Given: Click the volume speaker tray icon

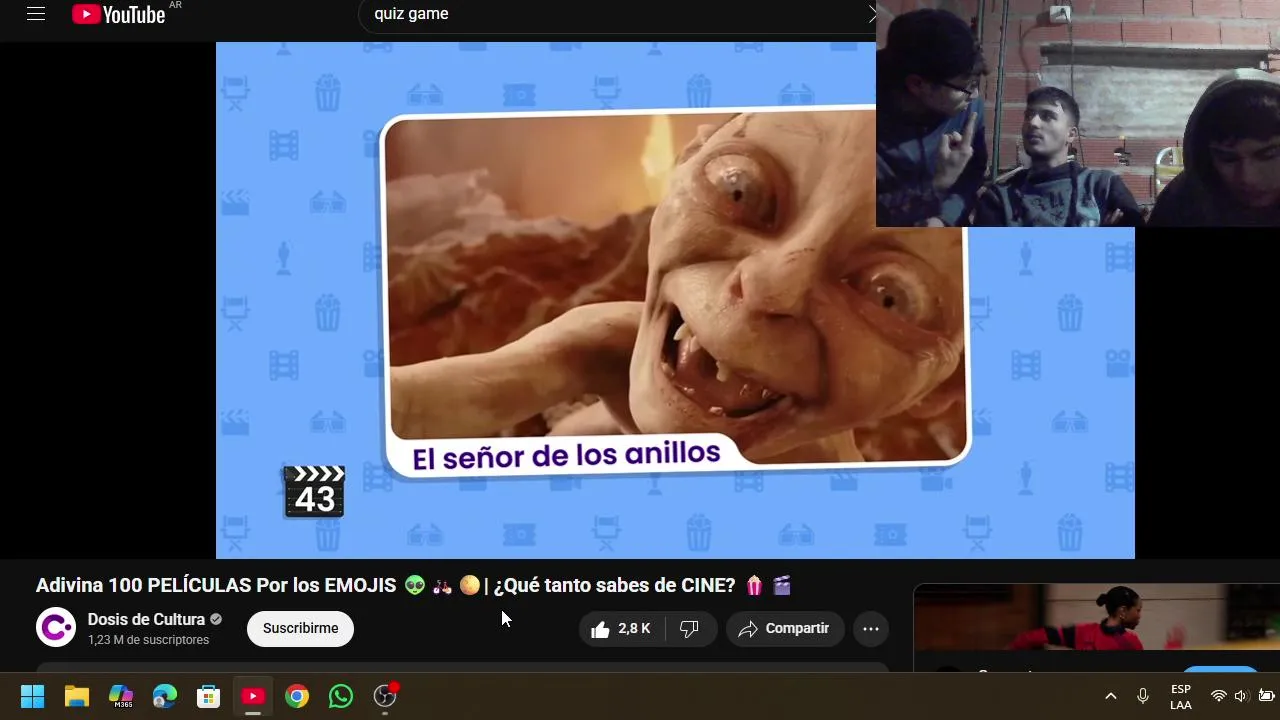Looking at the screenshot, I should tap(1241, 696).
